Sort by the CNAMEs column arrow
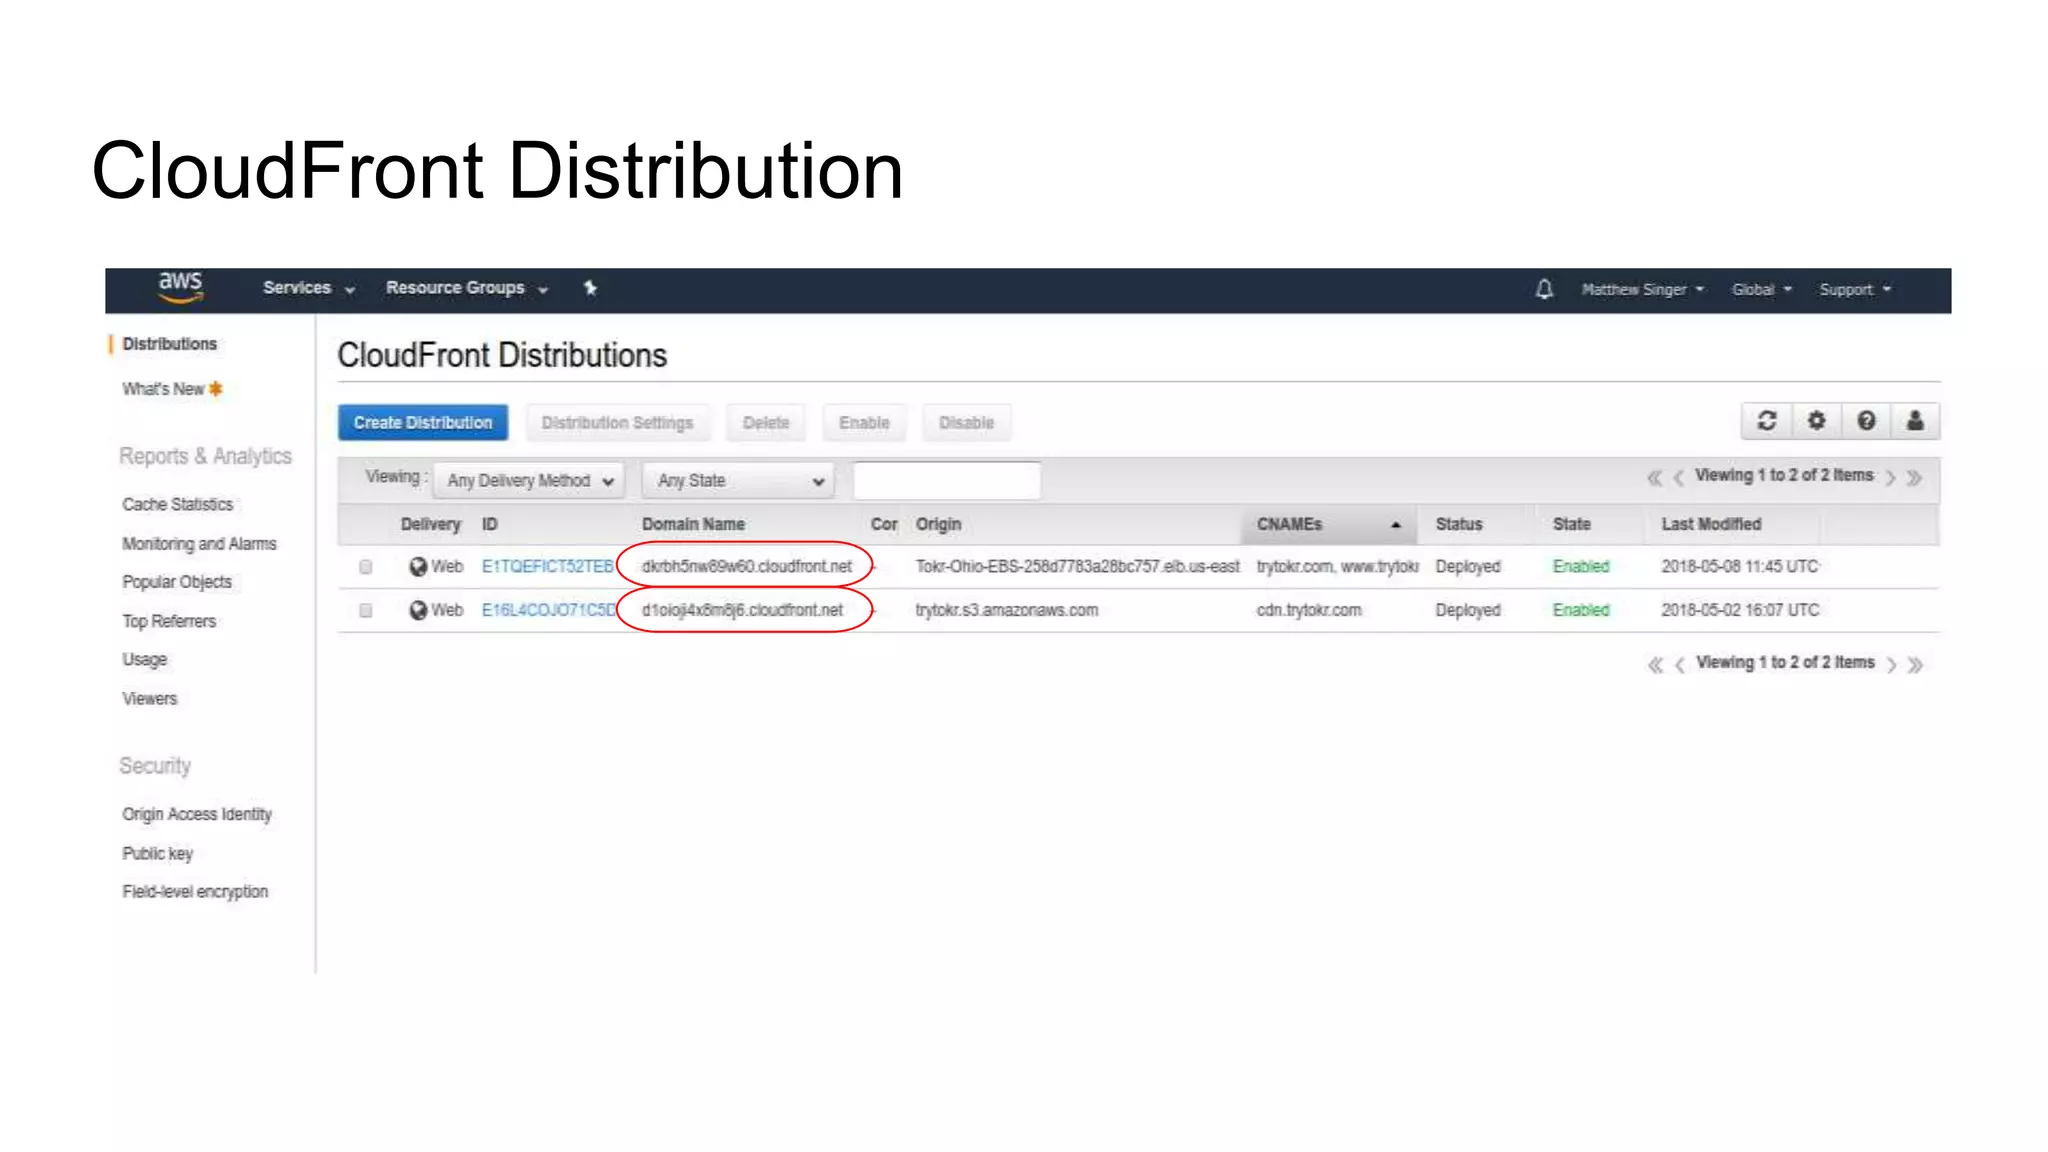Image resolution: width=2048 pixels, height=1152 pixels. point(1396,525)
